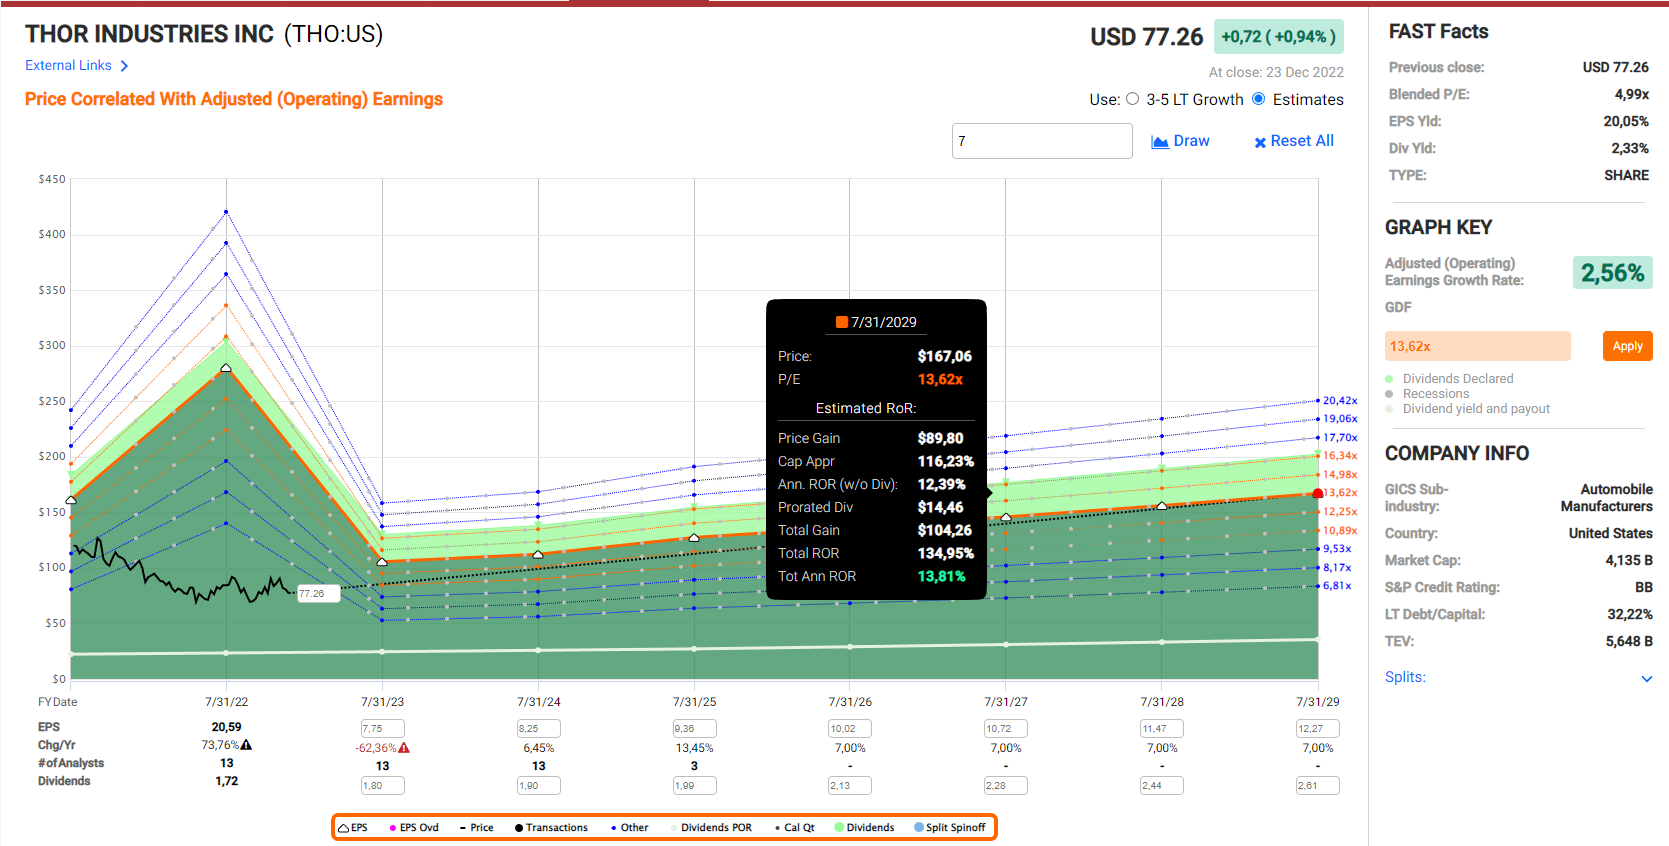The width and height of the screenshot is (1669, 846).
Task: Edit the 7/31/26 dividend field 2,13
Action: pyautogui.click(x=850, y=786)
